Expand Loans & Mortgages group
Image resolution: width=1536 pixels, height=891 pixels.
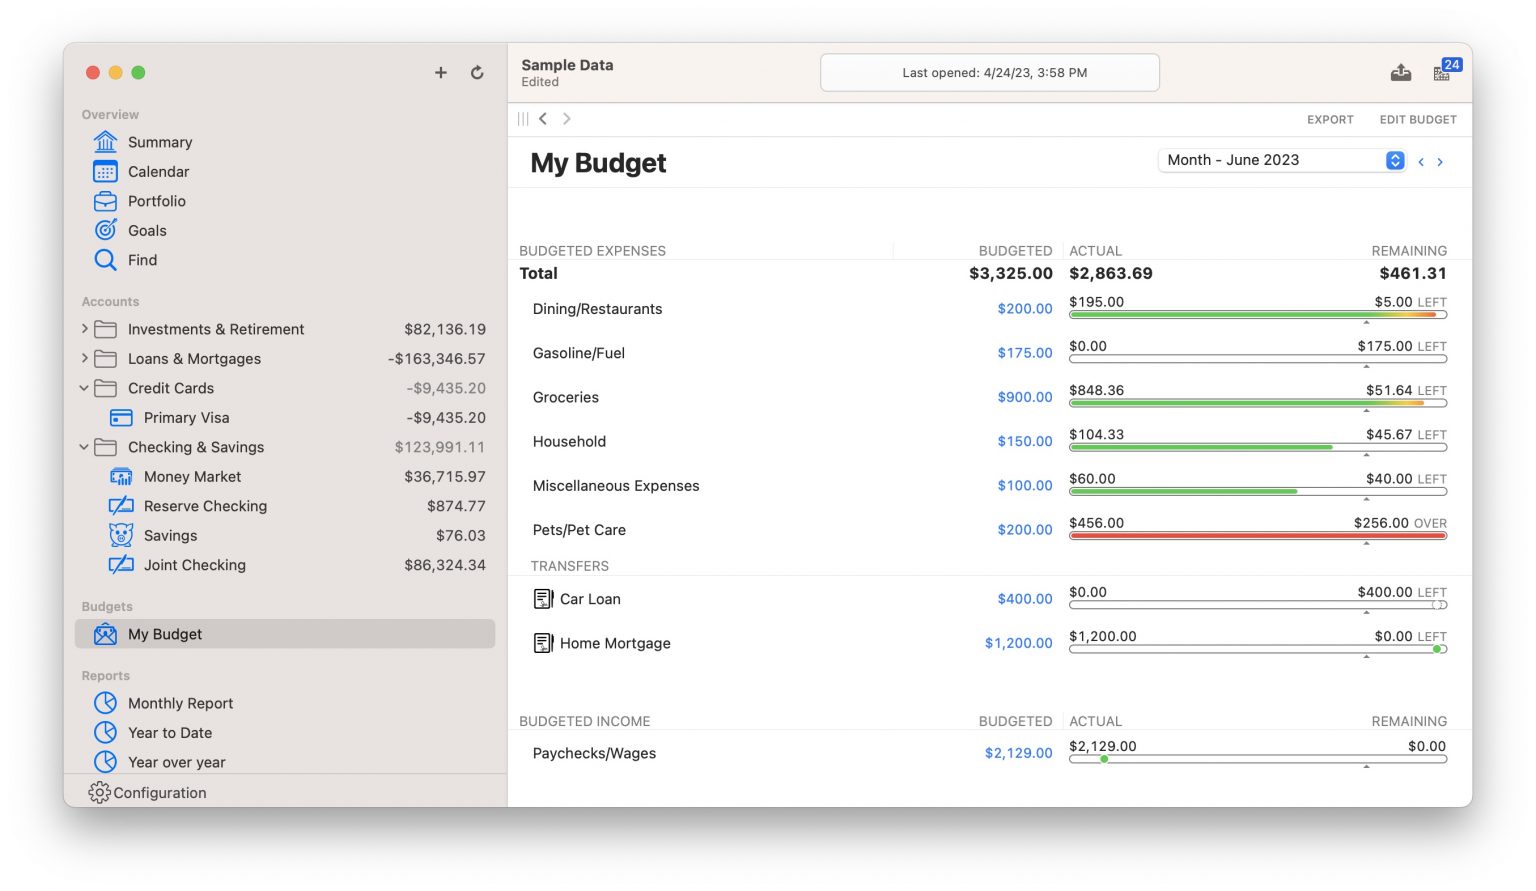click(84, 358)
